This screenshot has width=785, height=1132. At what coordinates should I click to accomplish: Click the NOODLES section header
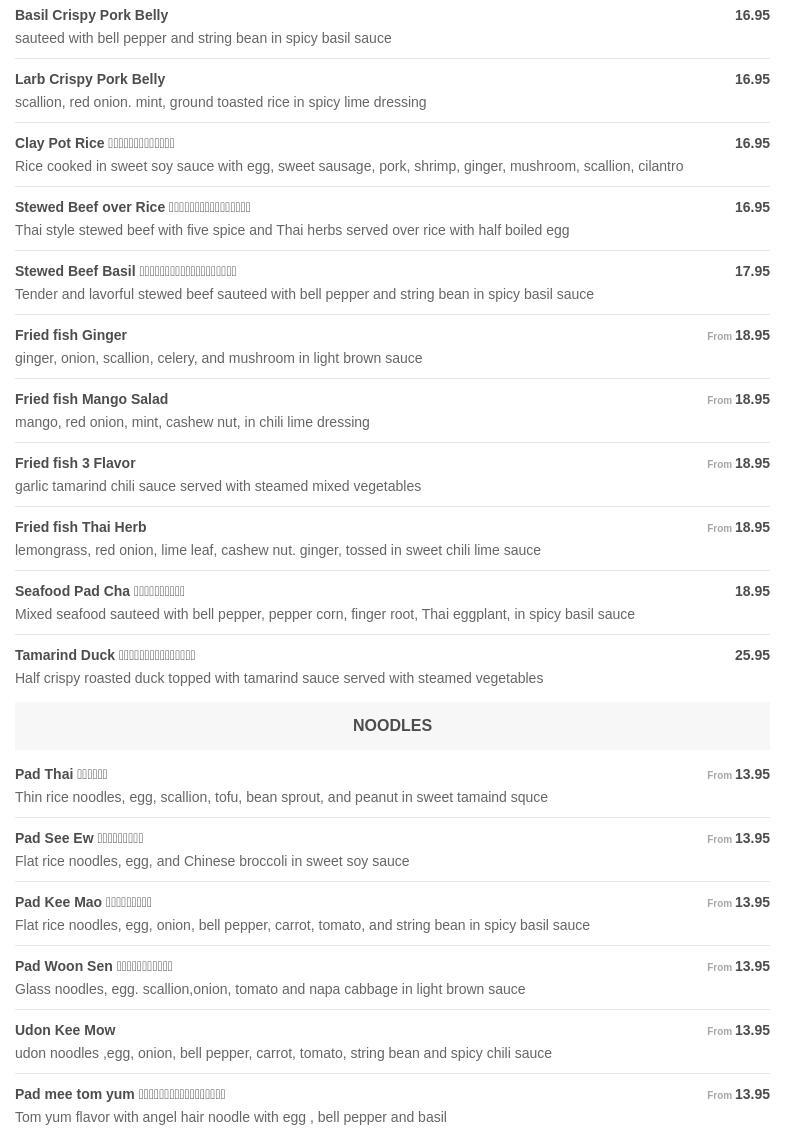(392, 726)
